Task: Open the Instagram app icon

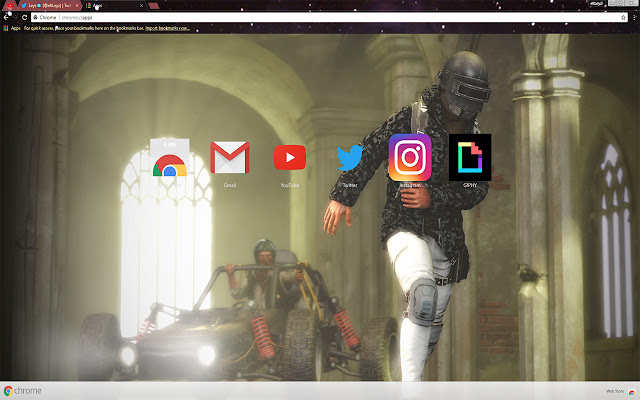Action: [410, 158]
